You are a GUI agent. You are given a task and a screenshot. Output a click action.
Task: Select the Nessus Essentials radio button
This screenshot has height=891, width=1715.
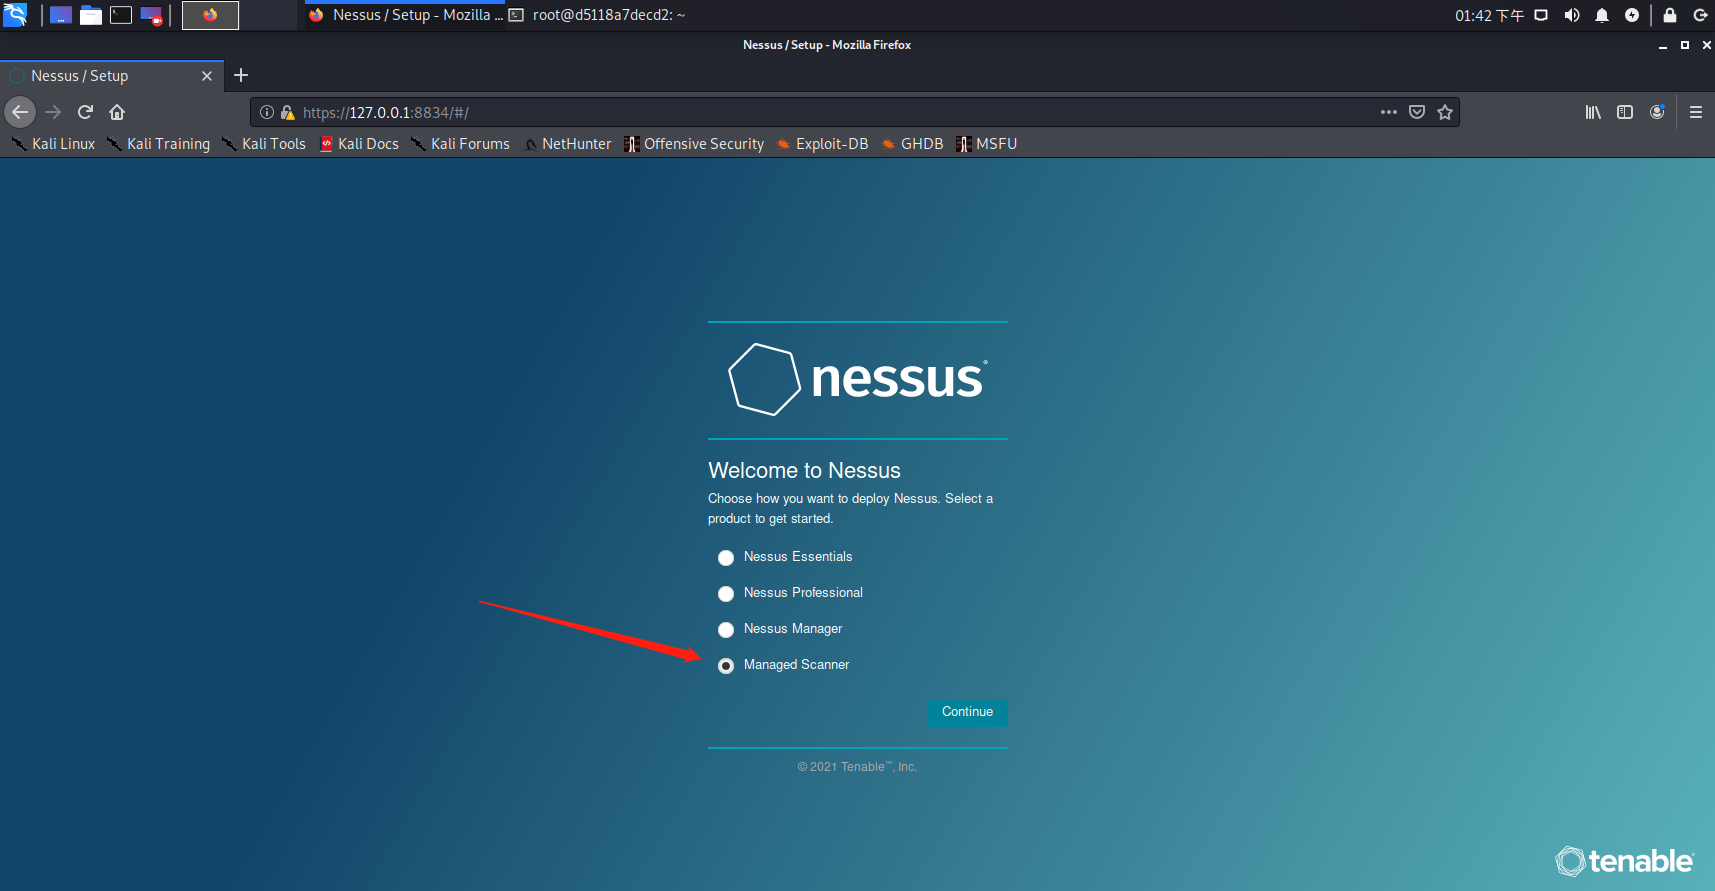click(726, 558)
